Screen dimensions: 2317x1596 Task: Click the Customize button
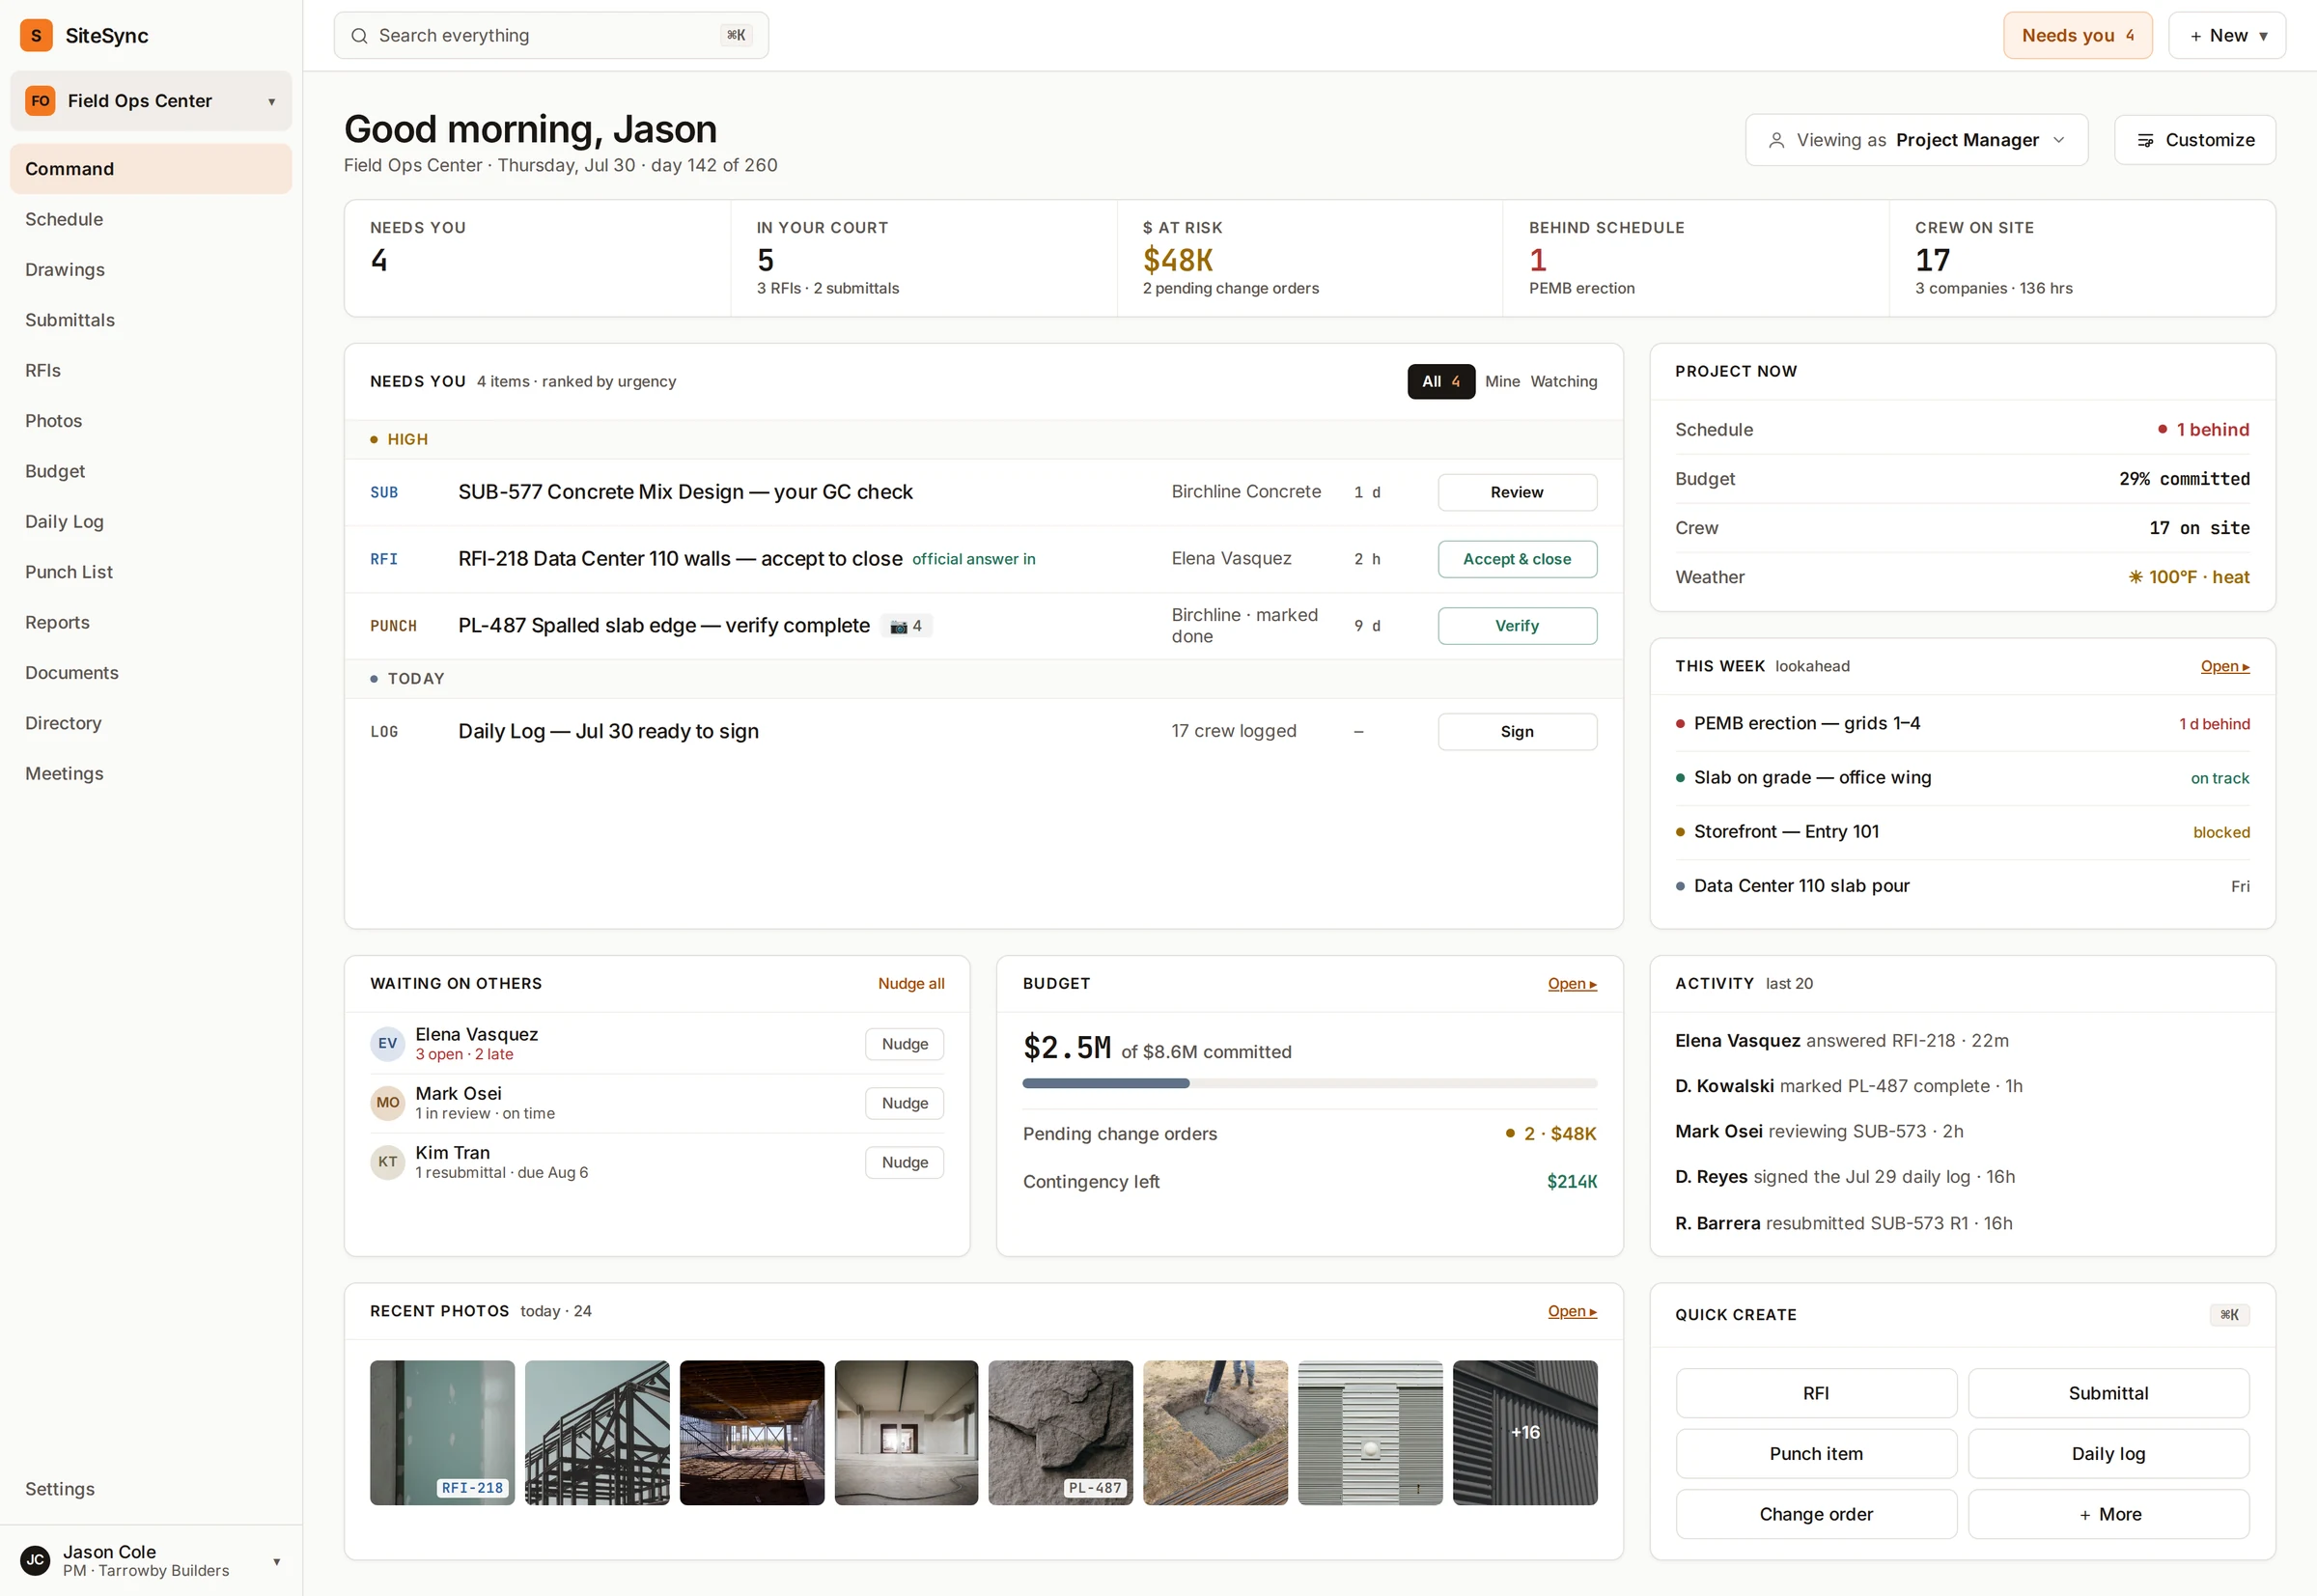pos(2194,140)
